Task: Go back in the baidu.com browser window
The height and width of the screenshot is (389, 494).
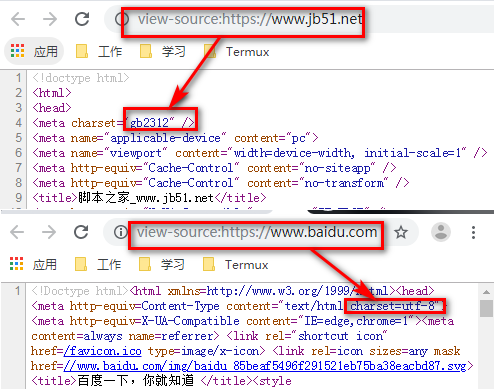Action: point(17,232)
